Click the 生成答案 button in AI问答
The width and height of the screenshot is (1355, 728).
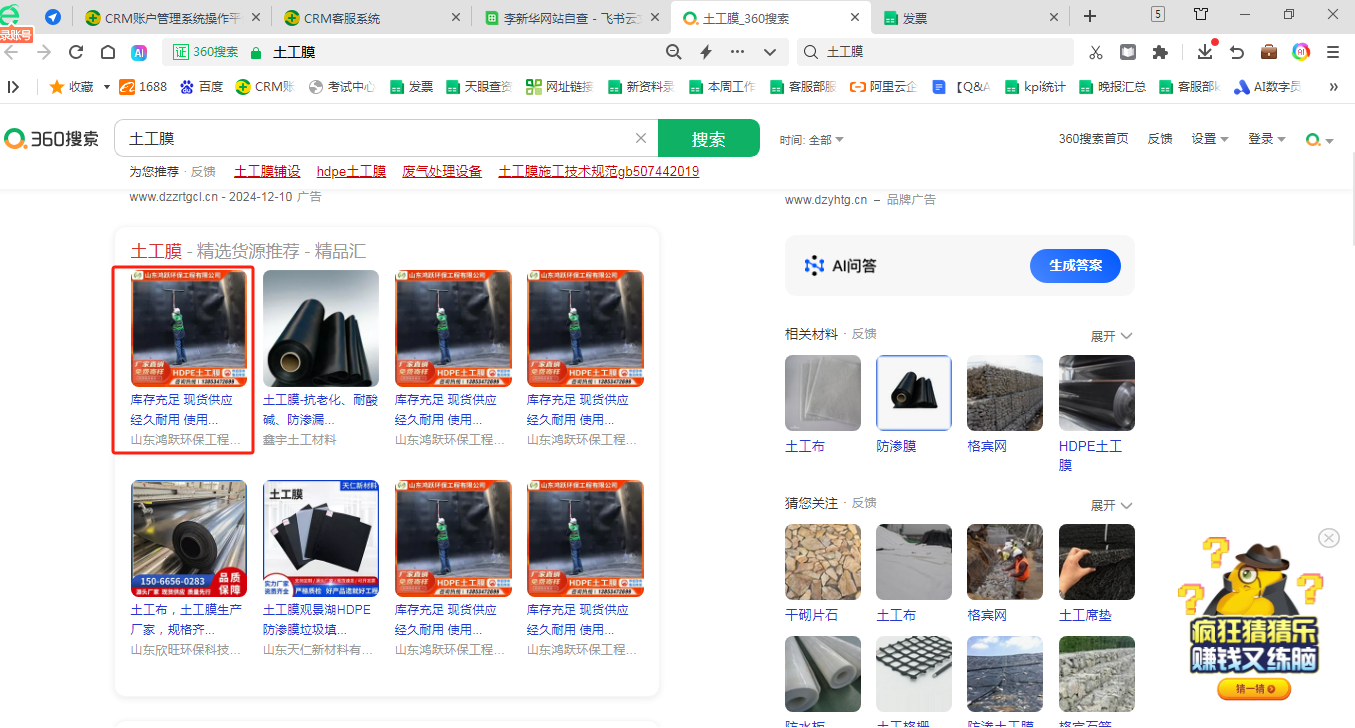pos(1075,266)
